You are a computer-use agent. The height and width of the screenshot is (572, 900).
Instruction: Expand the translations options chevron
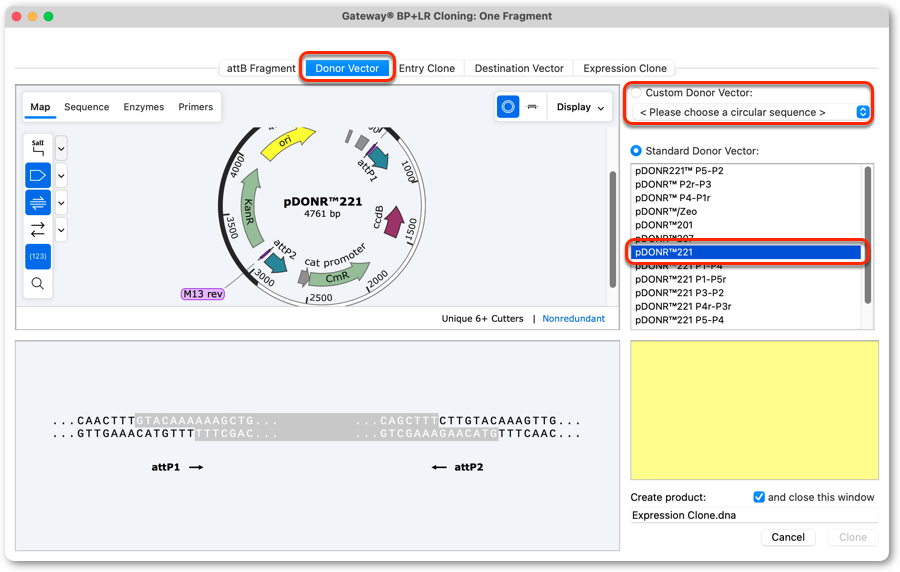coord(61,230)
